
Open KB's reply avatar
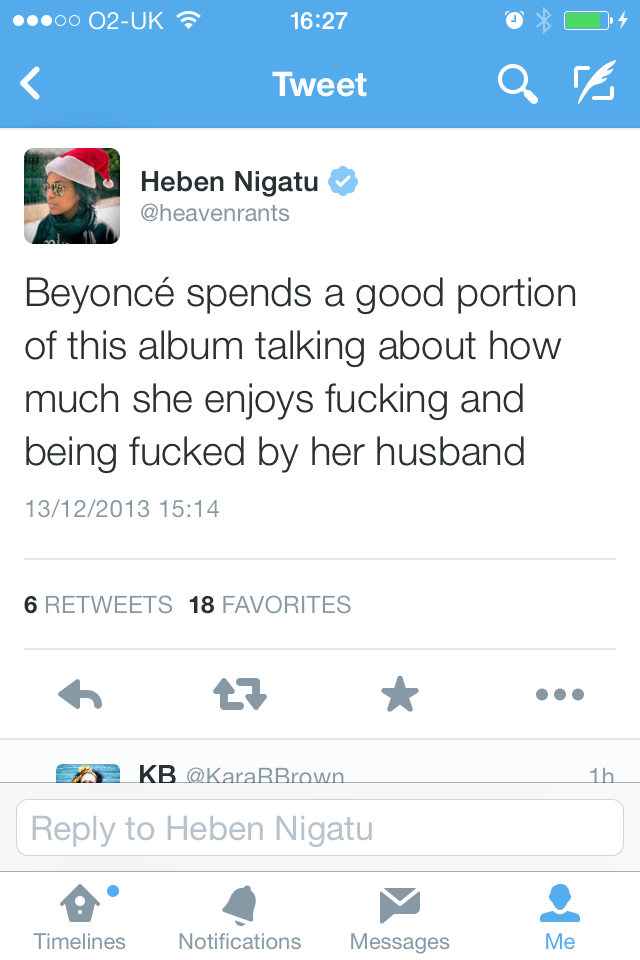point(87,774)
